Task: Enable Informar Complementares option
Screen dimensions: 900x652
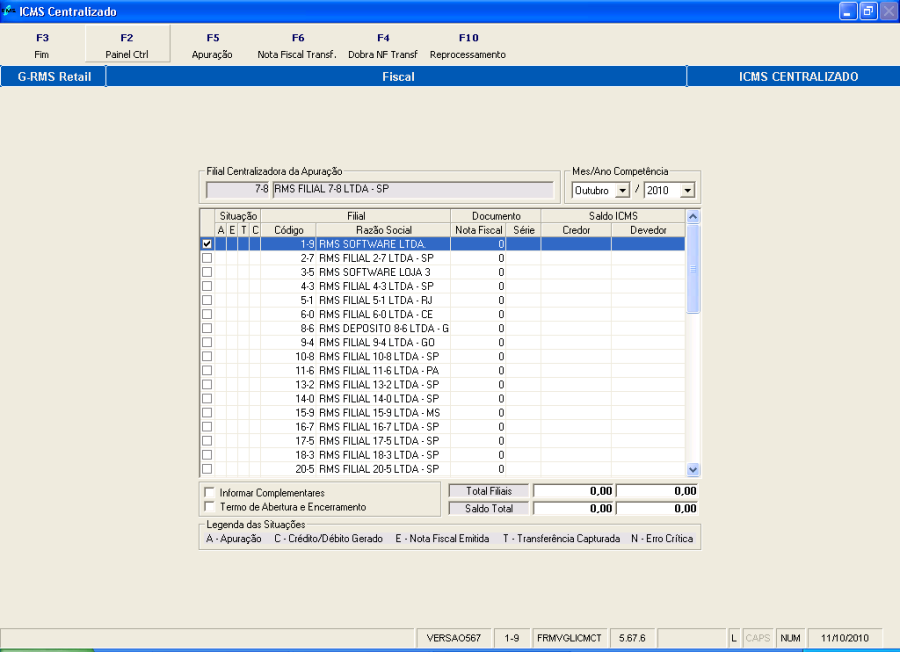Action: (210, 492)
